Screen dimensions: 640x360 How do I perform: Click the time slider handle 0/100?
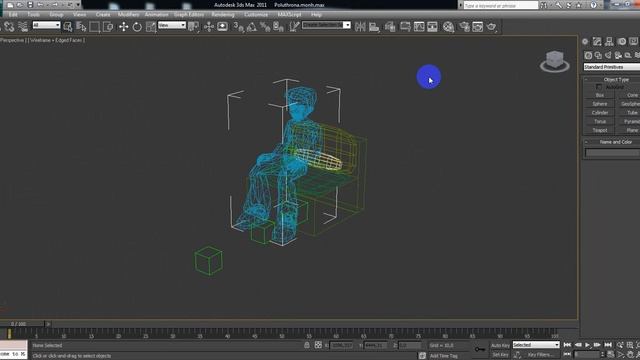tap(18, 324)
